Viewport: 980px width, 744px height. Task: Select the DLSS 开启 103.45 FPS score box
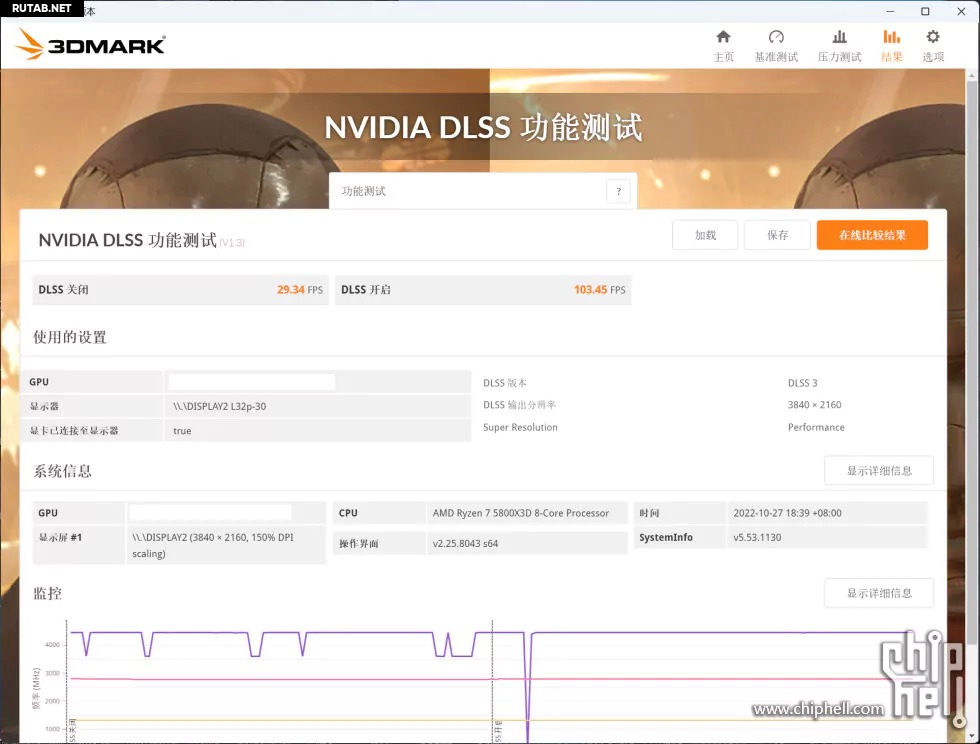pyautogui.click(x=483, y=290)
